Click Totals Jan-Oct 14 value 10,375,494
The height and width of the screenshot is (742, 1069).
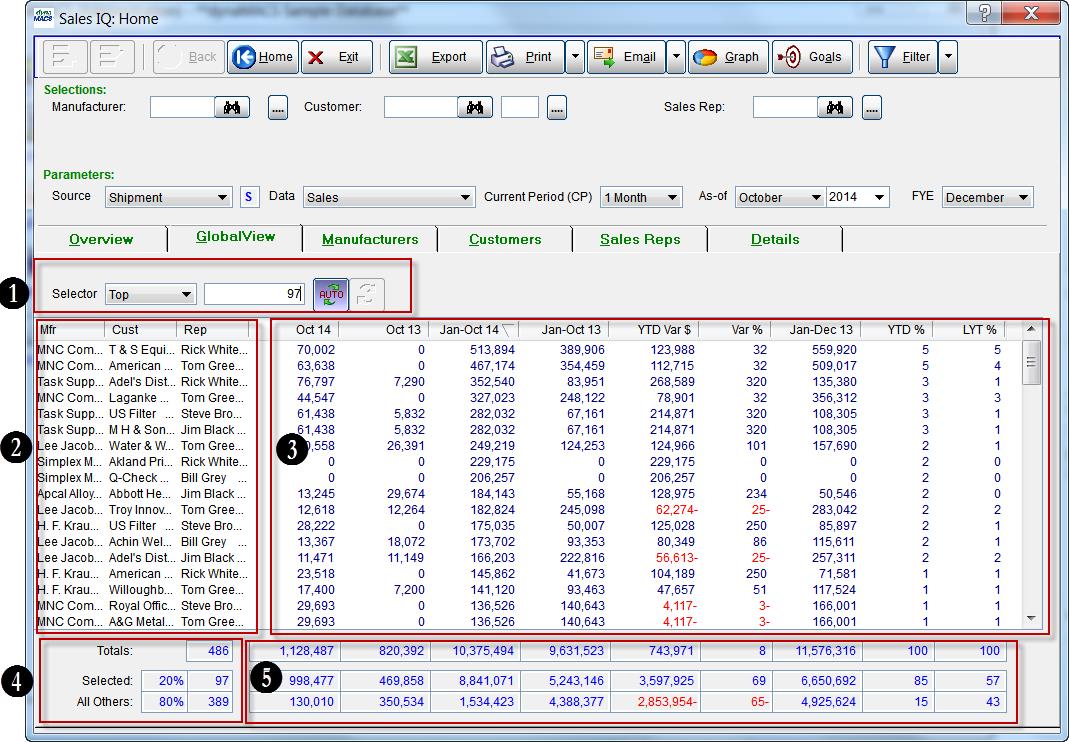click(475, 651)
